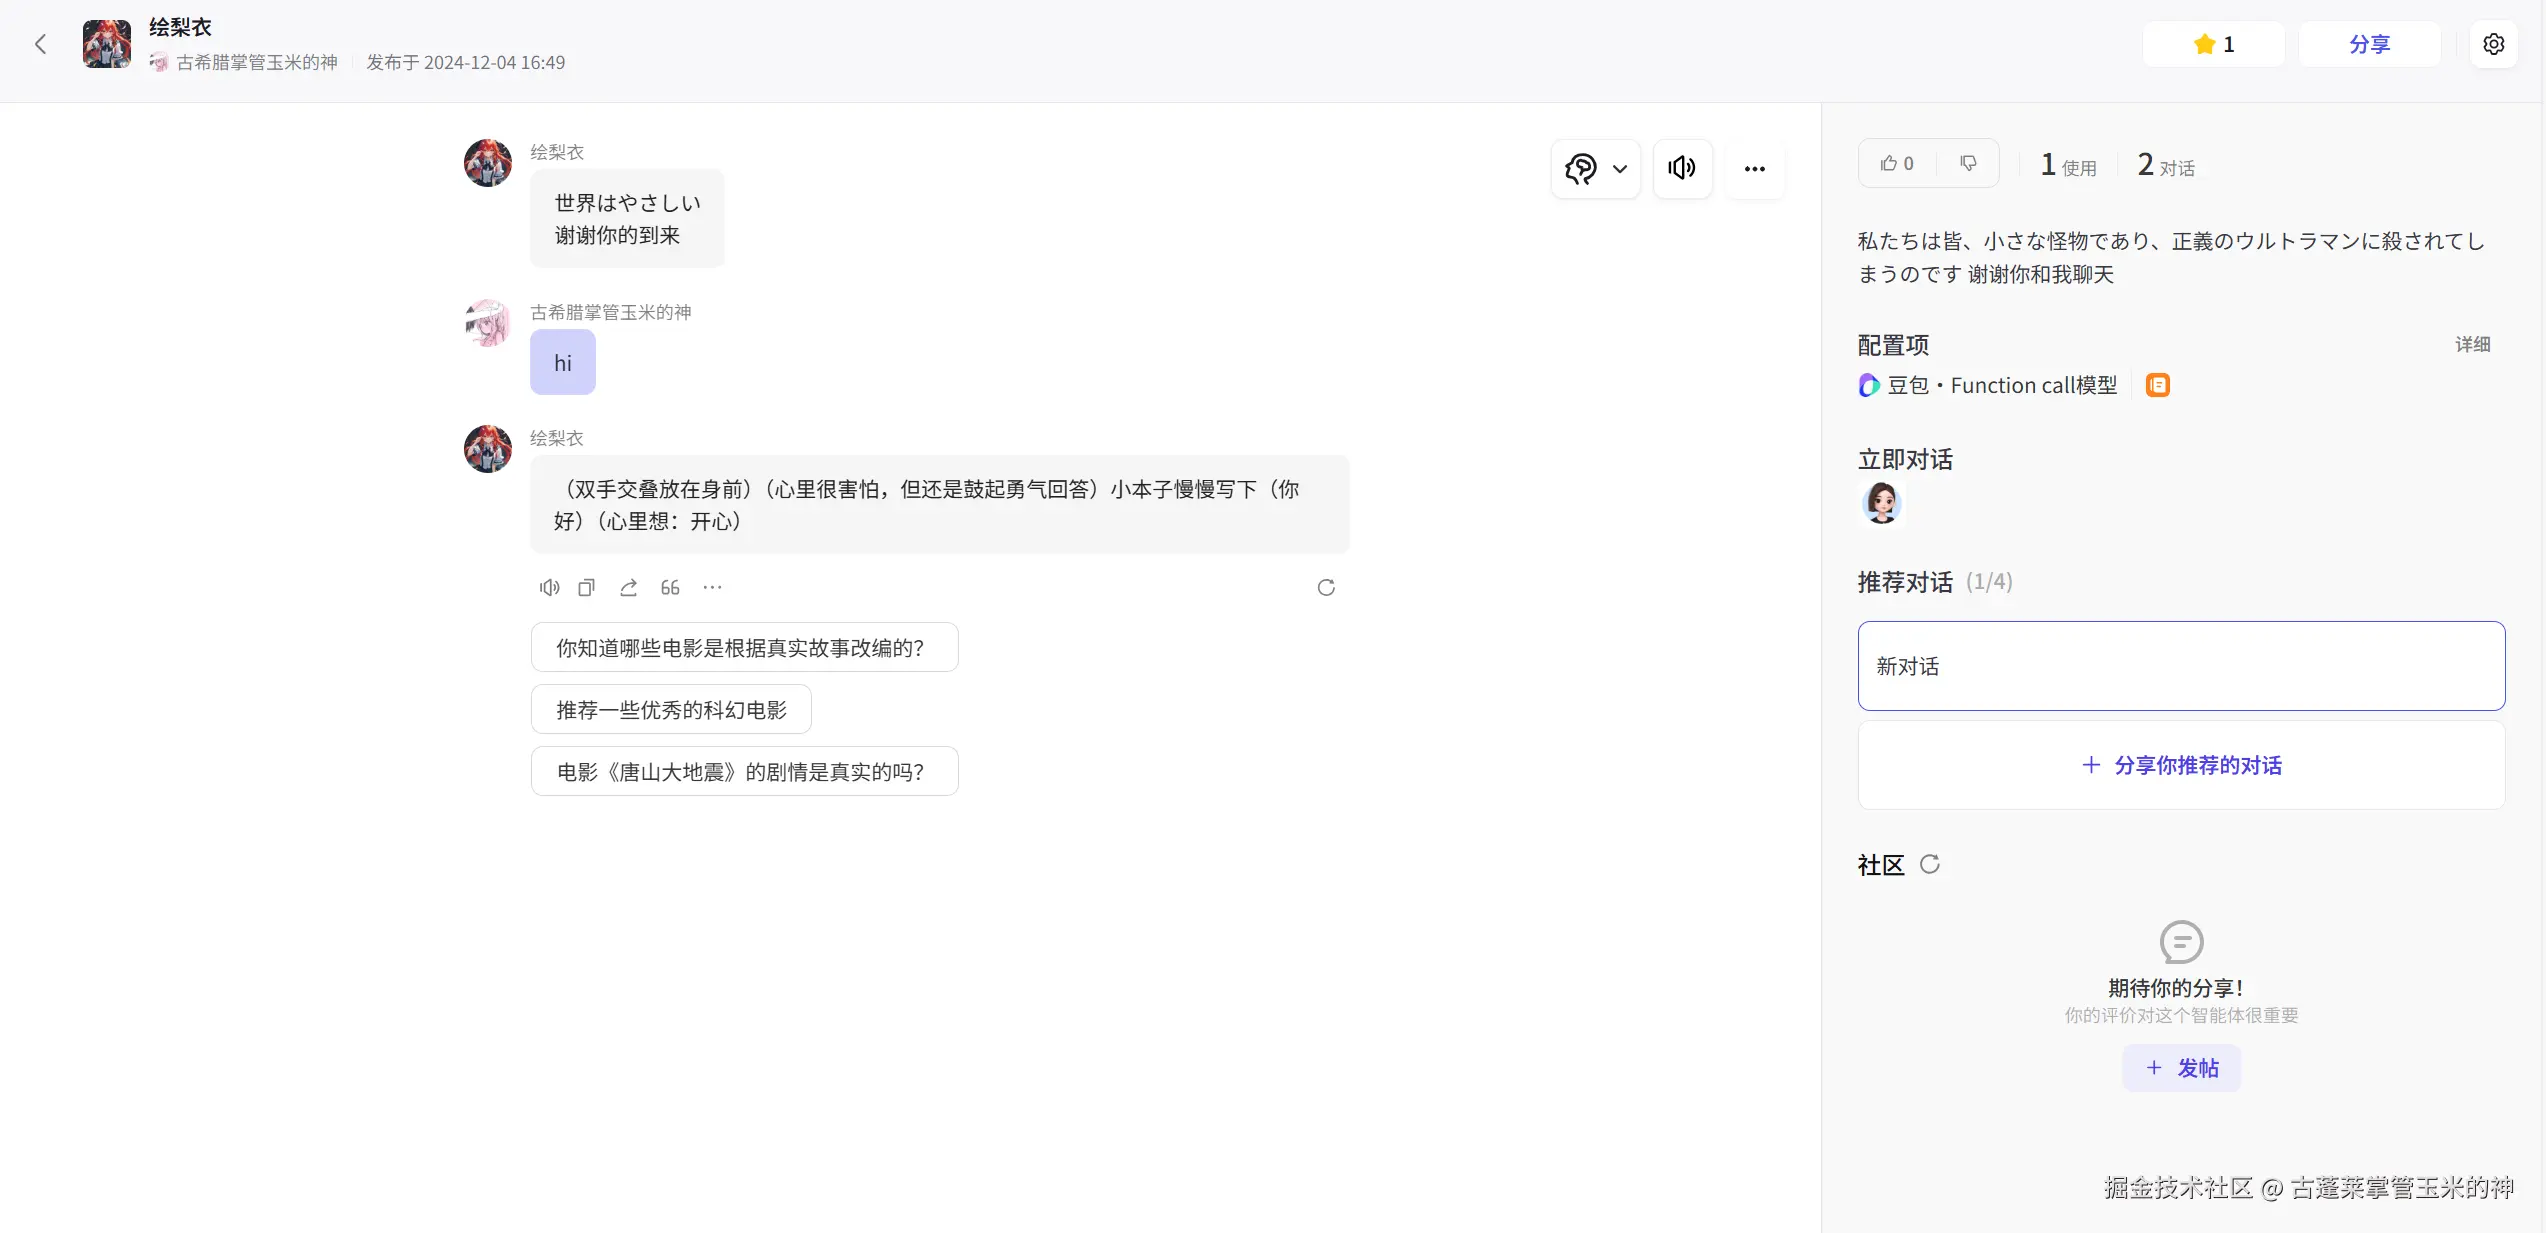2546x1233 pixels.
Task: Toggle favorite star with count 1
Action: tap(2213, 44)
